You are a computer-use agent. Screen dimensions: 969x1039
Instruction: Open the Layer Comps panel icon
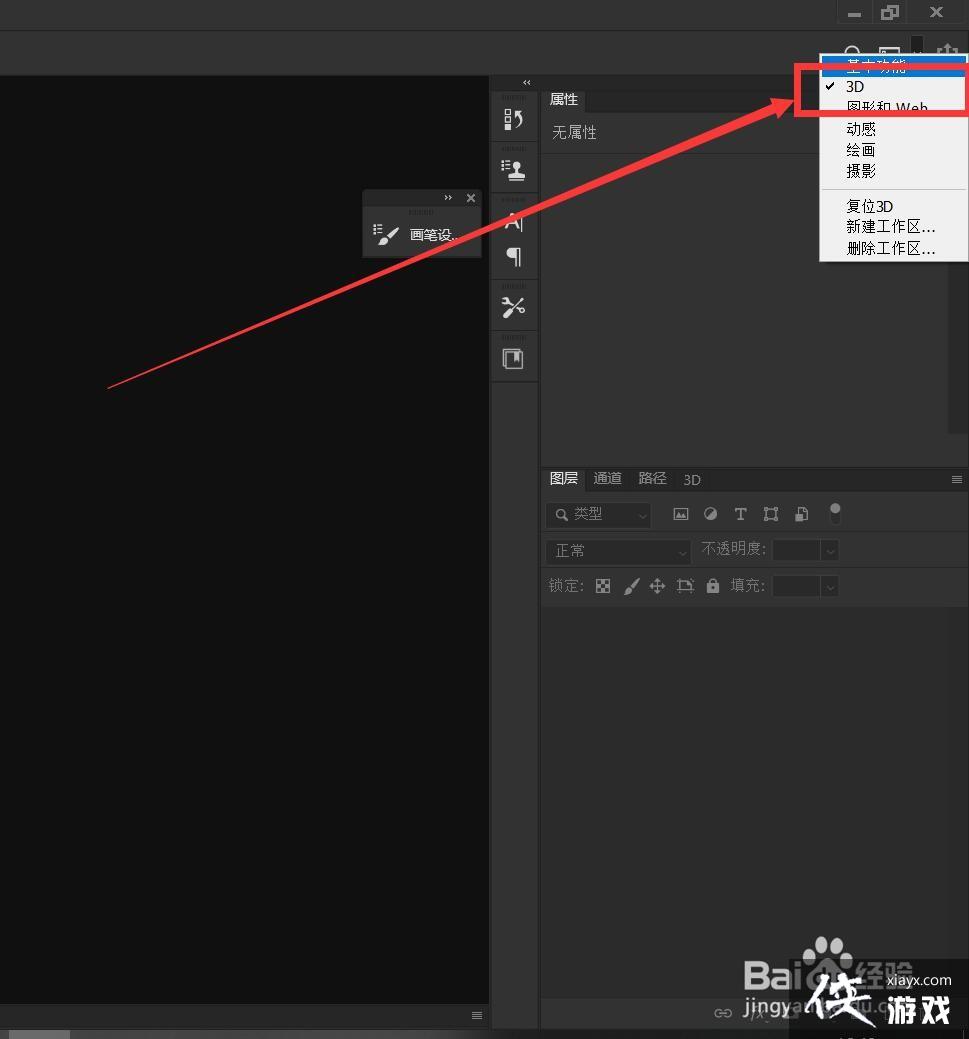513,359
